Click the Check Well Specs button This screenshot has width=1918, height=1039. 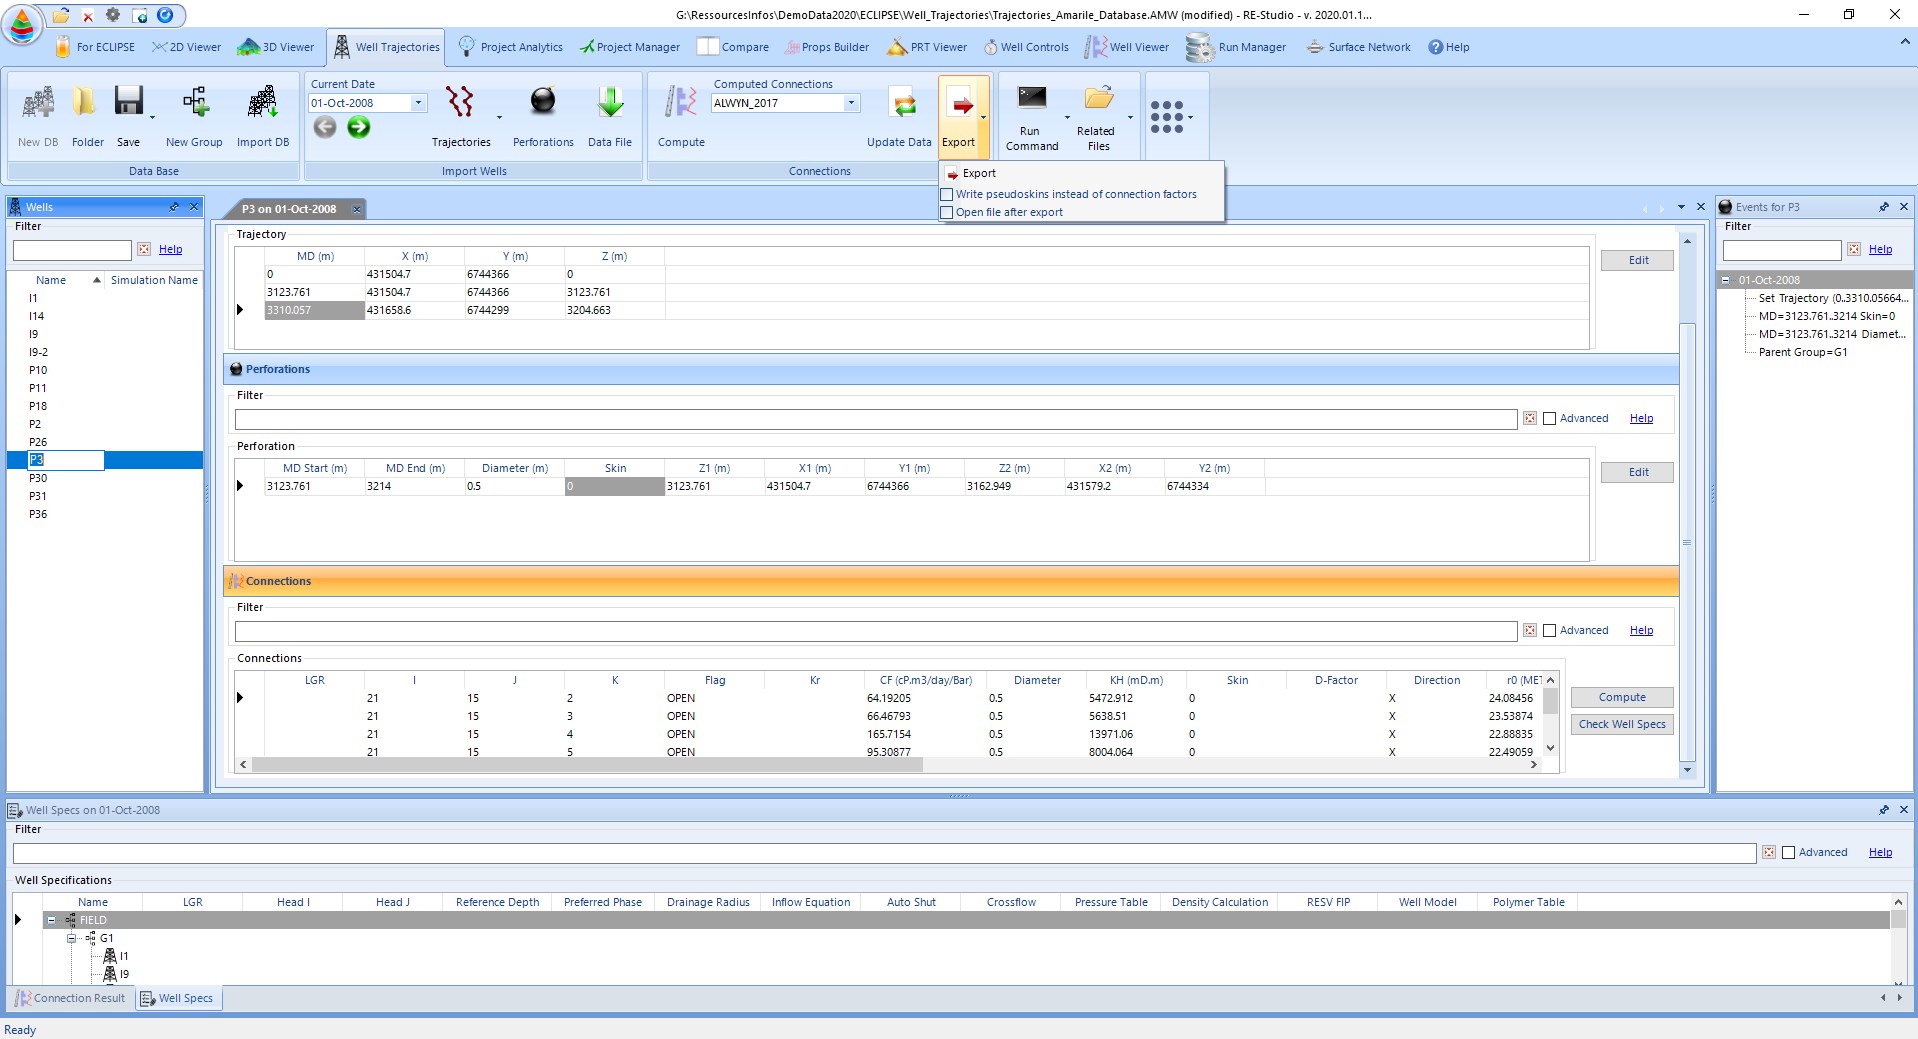(1622, 724)
